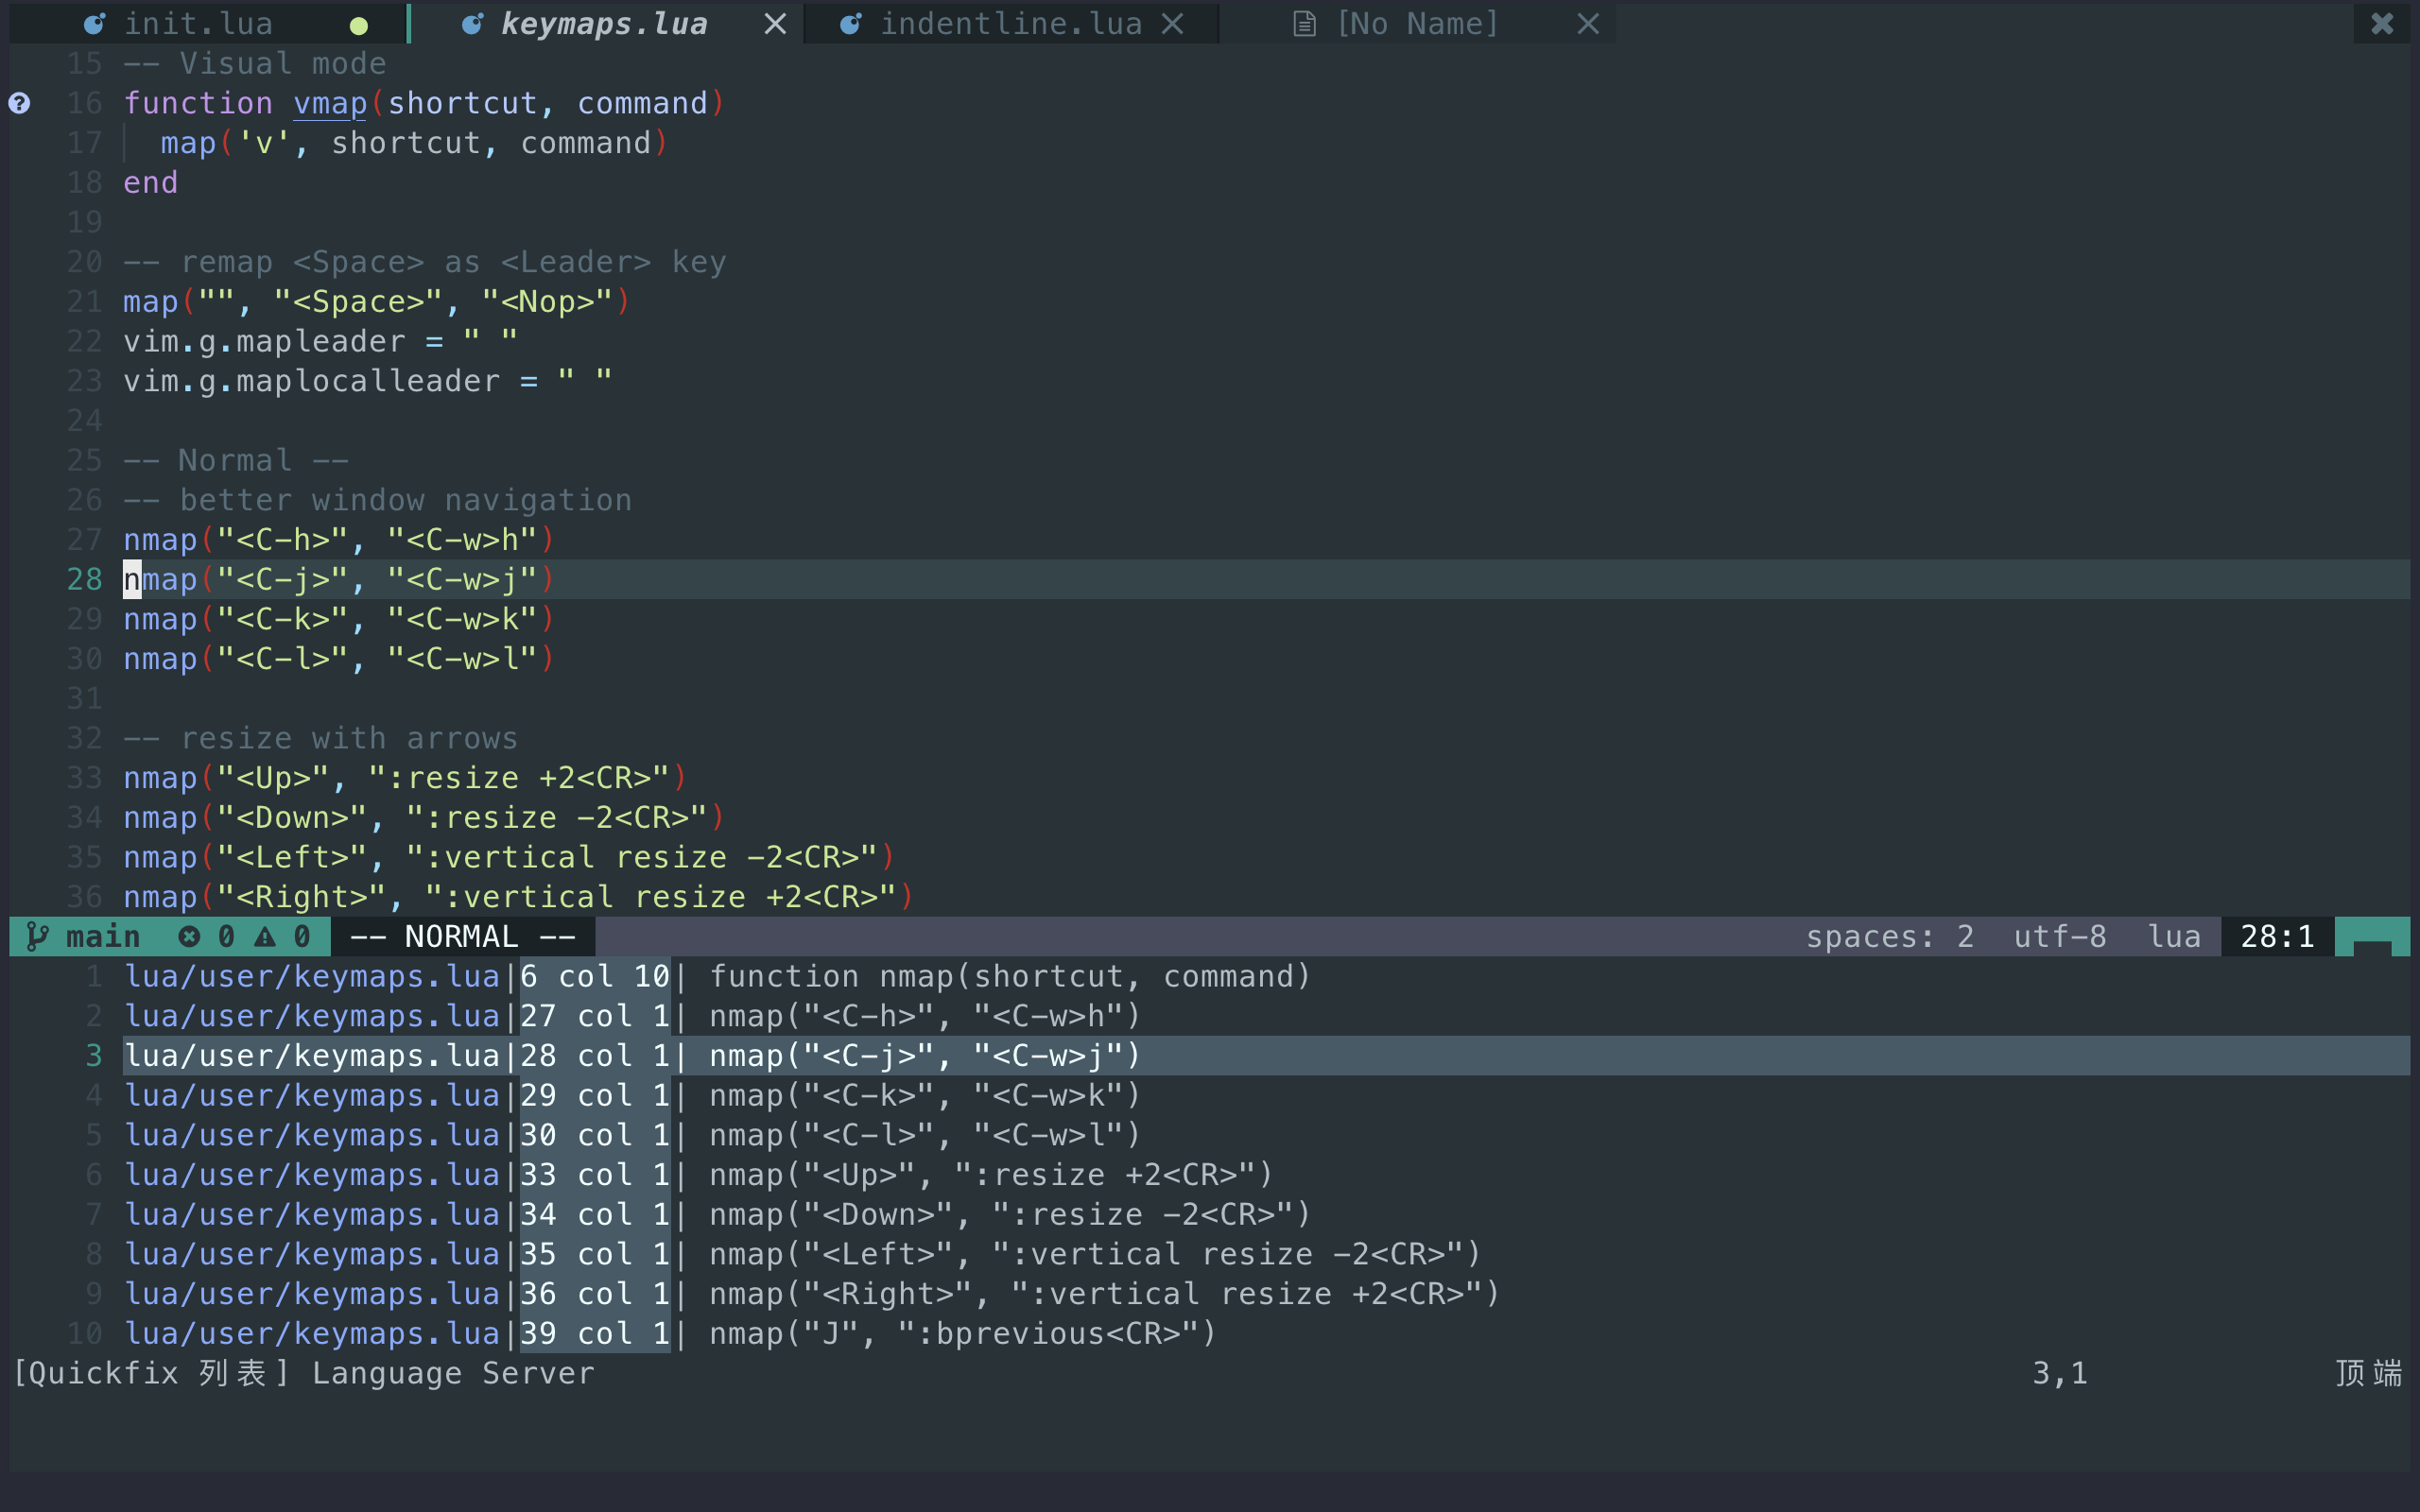Click the '[Quickfix 列表] Language Server' status title

303,1374
